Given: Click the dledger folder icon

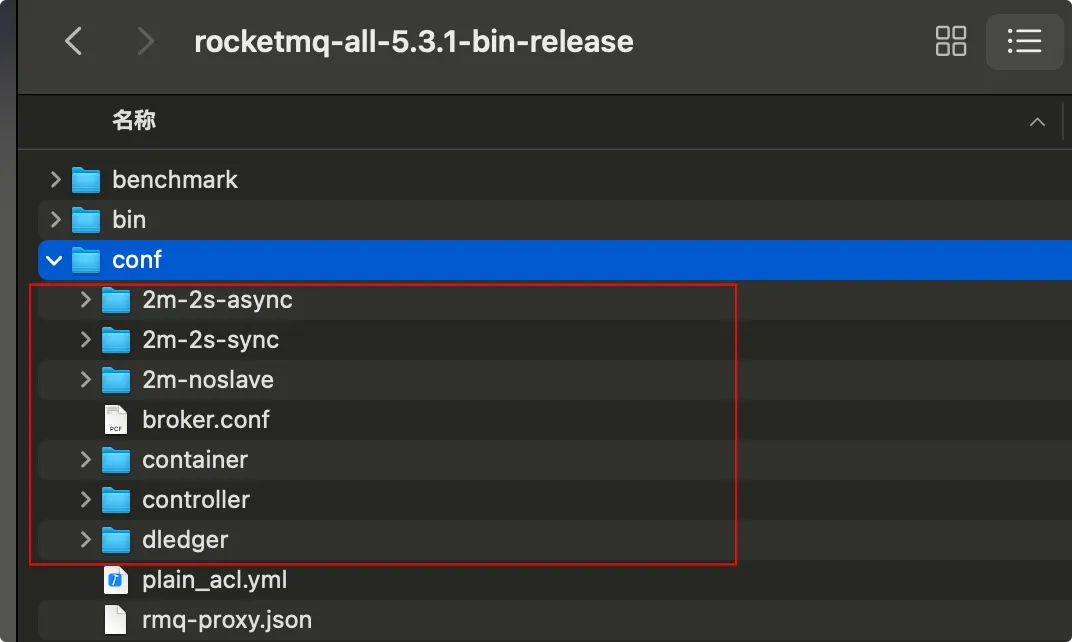Looking at the screenshot, I should point(117,540).
